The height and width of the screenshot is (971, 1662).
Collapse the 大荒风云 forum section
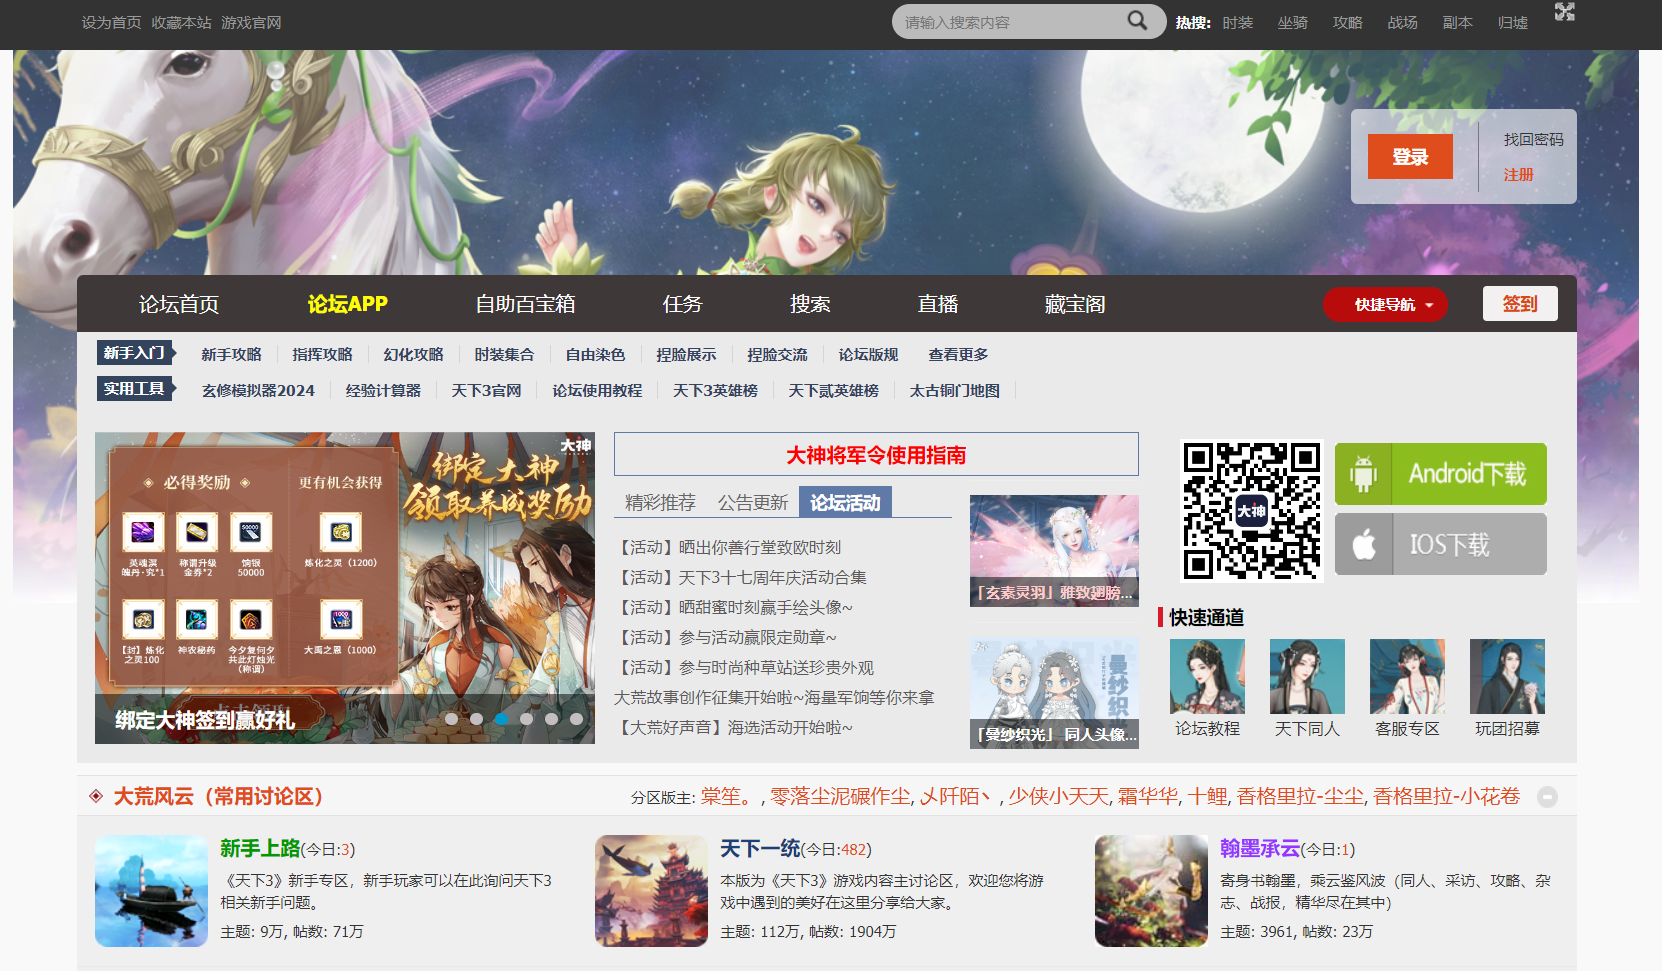click(1547, 797)
